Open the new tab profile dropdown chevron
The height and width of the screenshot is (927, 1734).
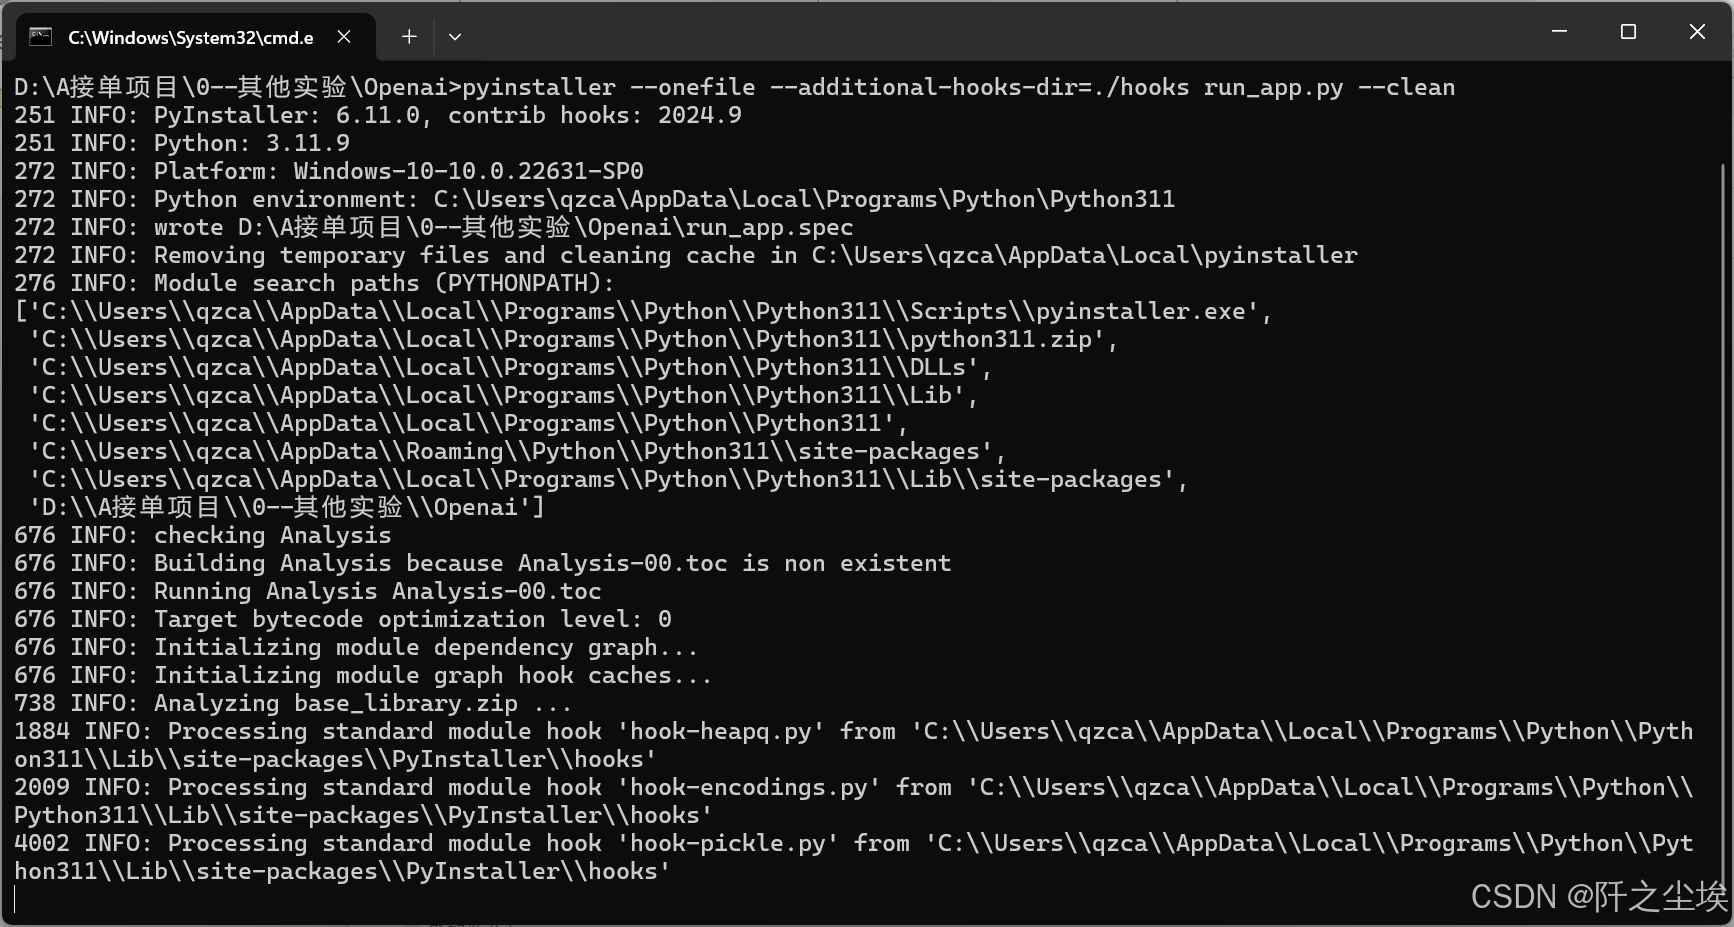pos(455,36)
